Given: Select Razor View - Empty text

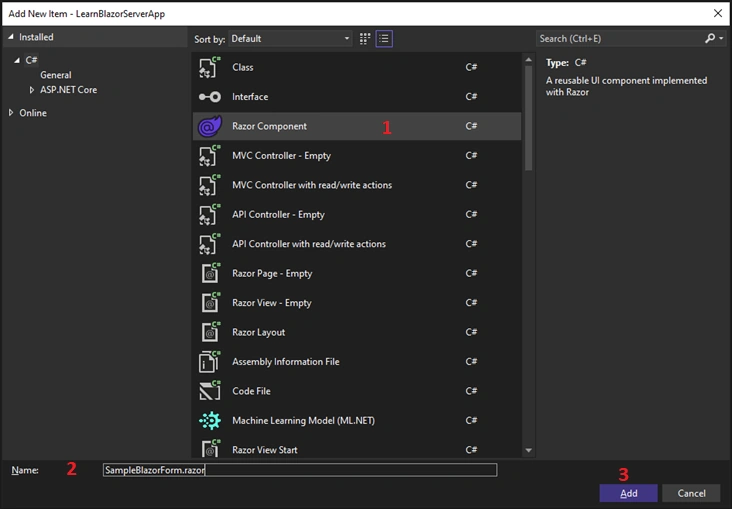Looking at the screenshot, I should coord(272,303).
